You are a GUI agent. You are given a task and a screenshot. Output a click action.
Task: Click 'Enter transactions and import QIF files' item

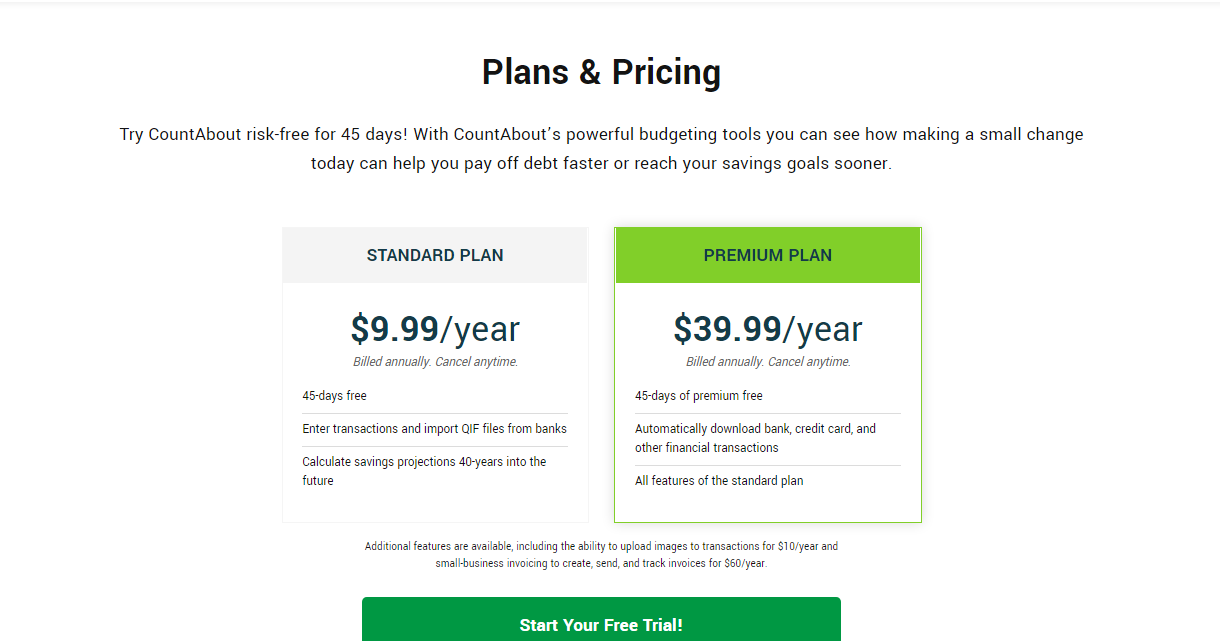435,429
